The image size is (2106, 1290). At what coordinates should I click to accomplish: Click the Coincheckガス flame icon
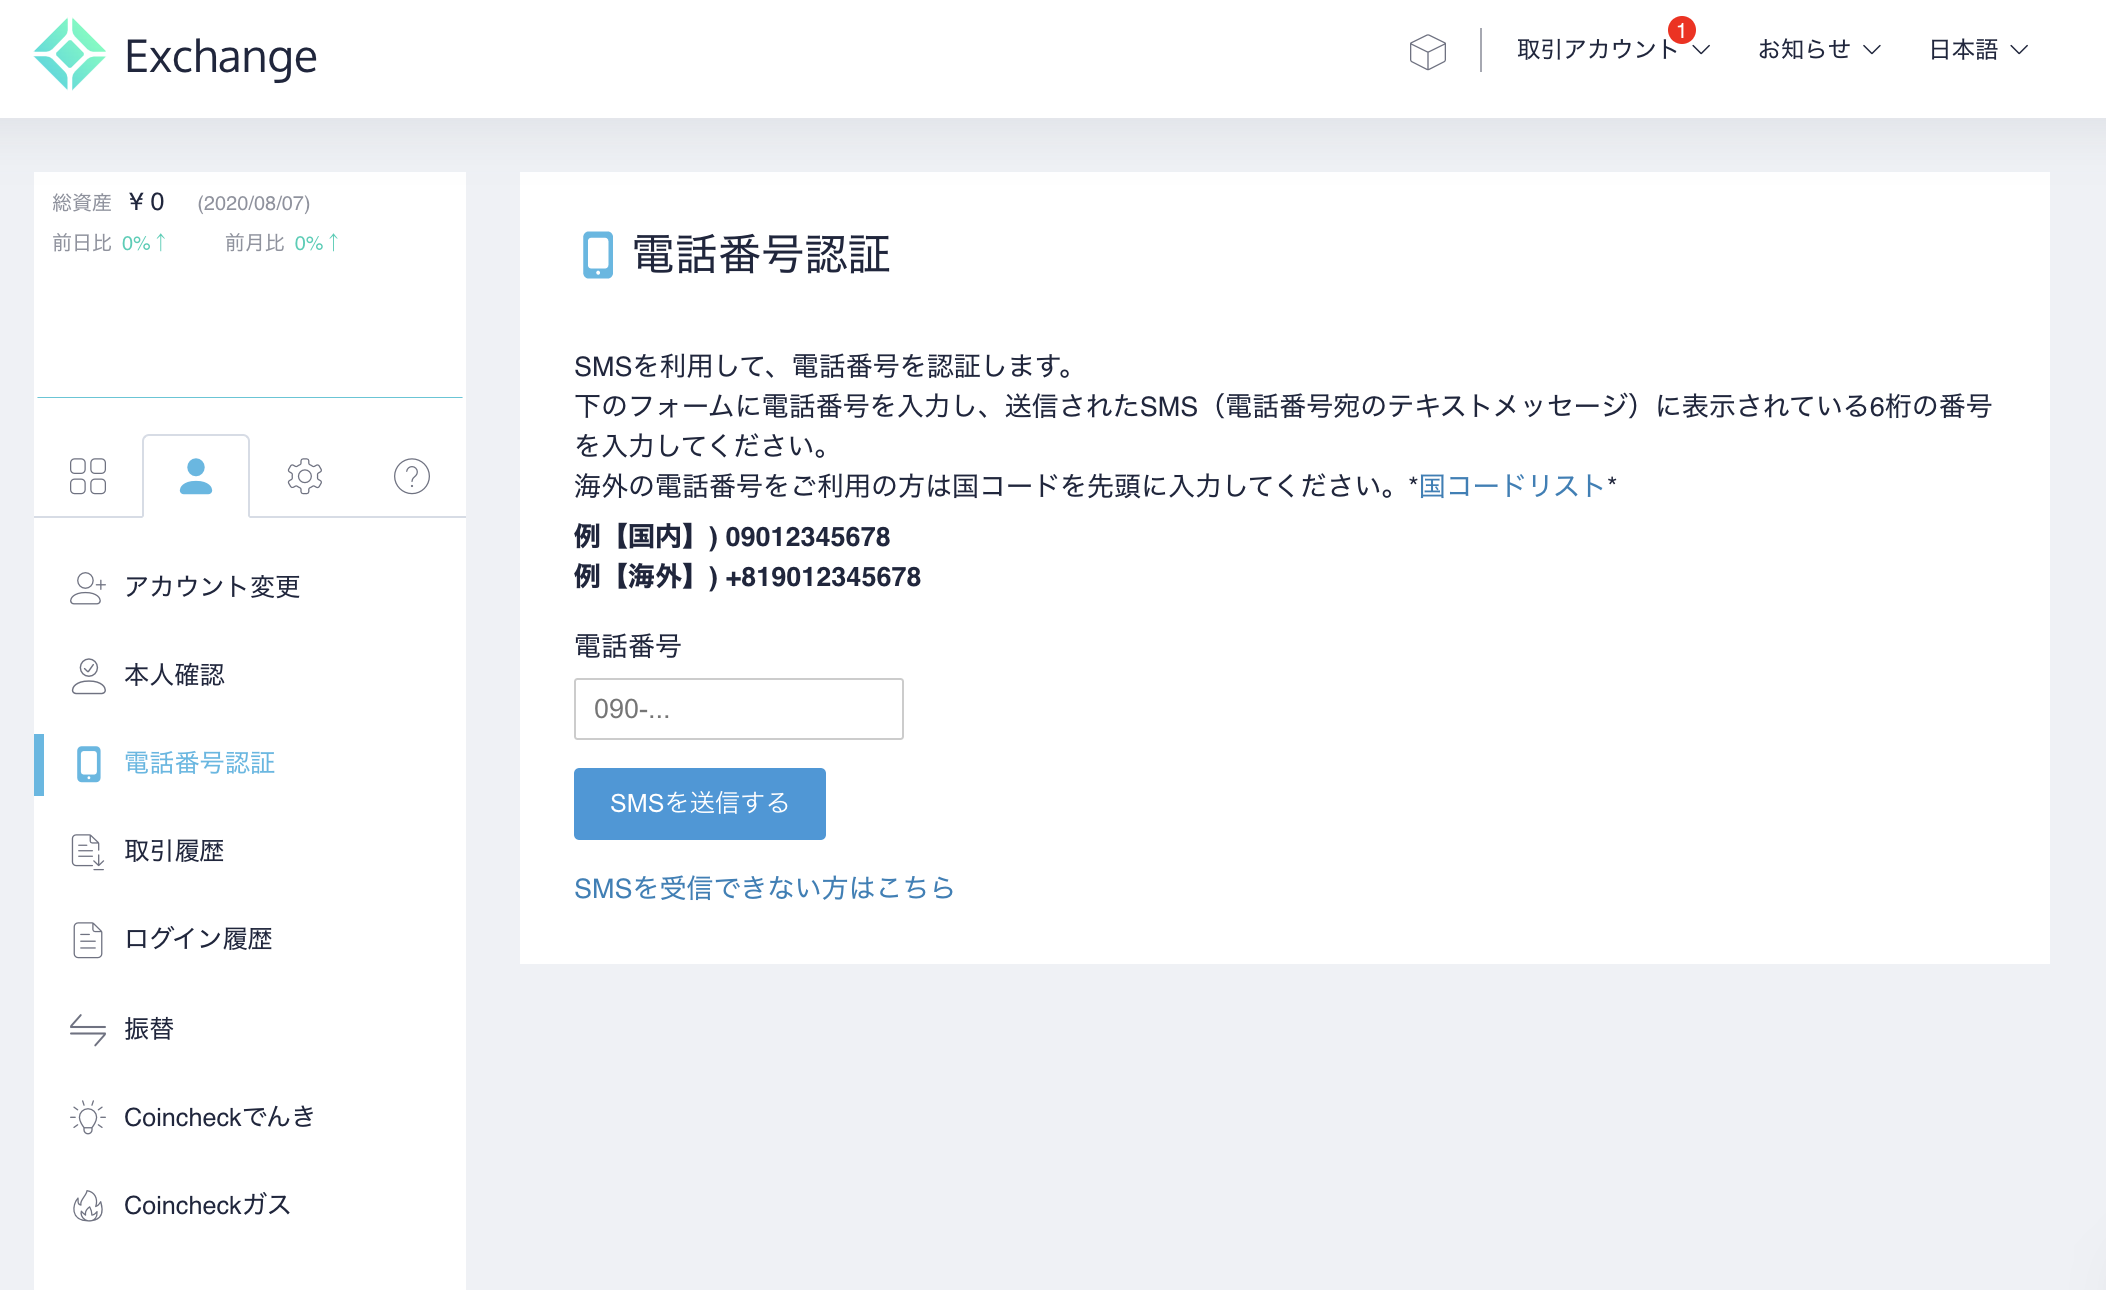88,1206
